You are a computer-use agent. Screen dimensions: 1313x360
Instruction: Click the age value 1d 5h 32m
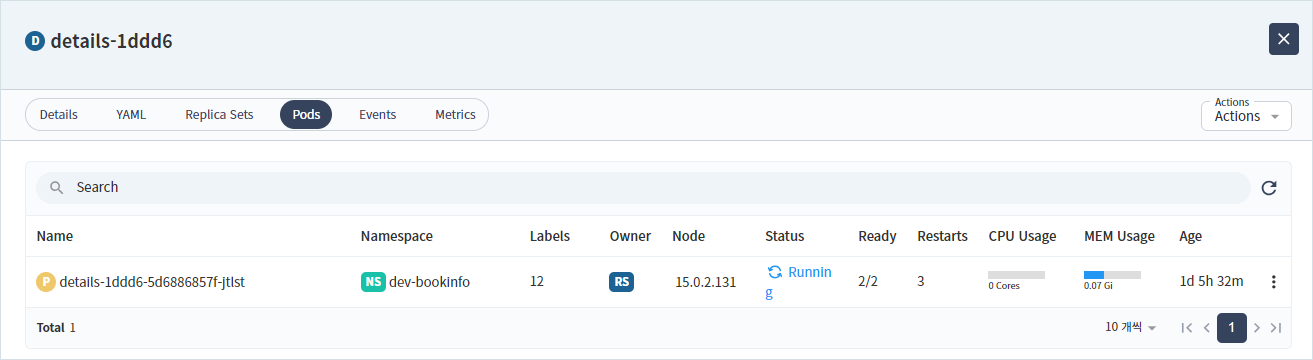click(x=1212, y=282)
